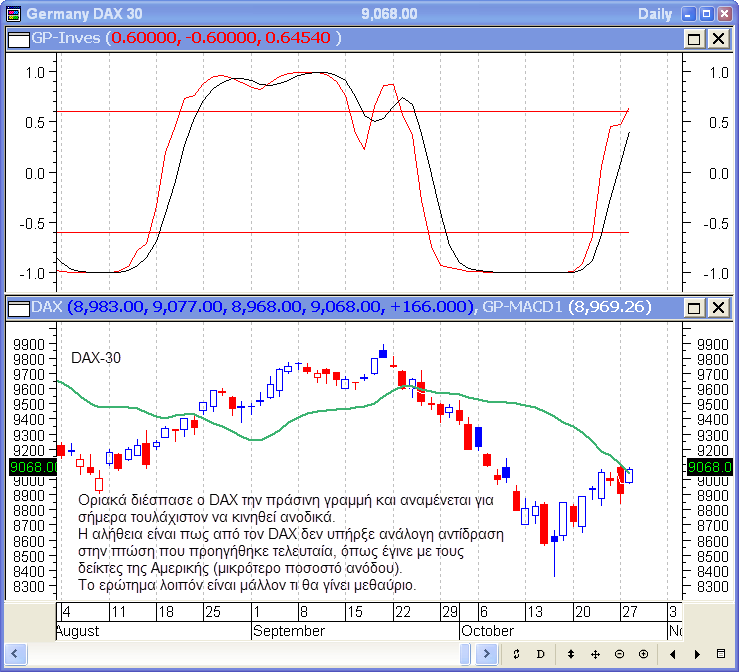Click the scrollbar's right chevron button
The image size is (739, 672).
pyautogui.click(x=486, y=653)
